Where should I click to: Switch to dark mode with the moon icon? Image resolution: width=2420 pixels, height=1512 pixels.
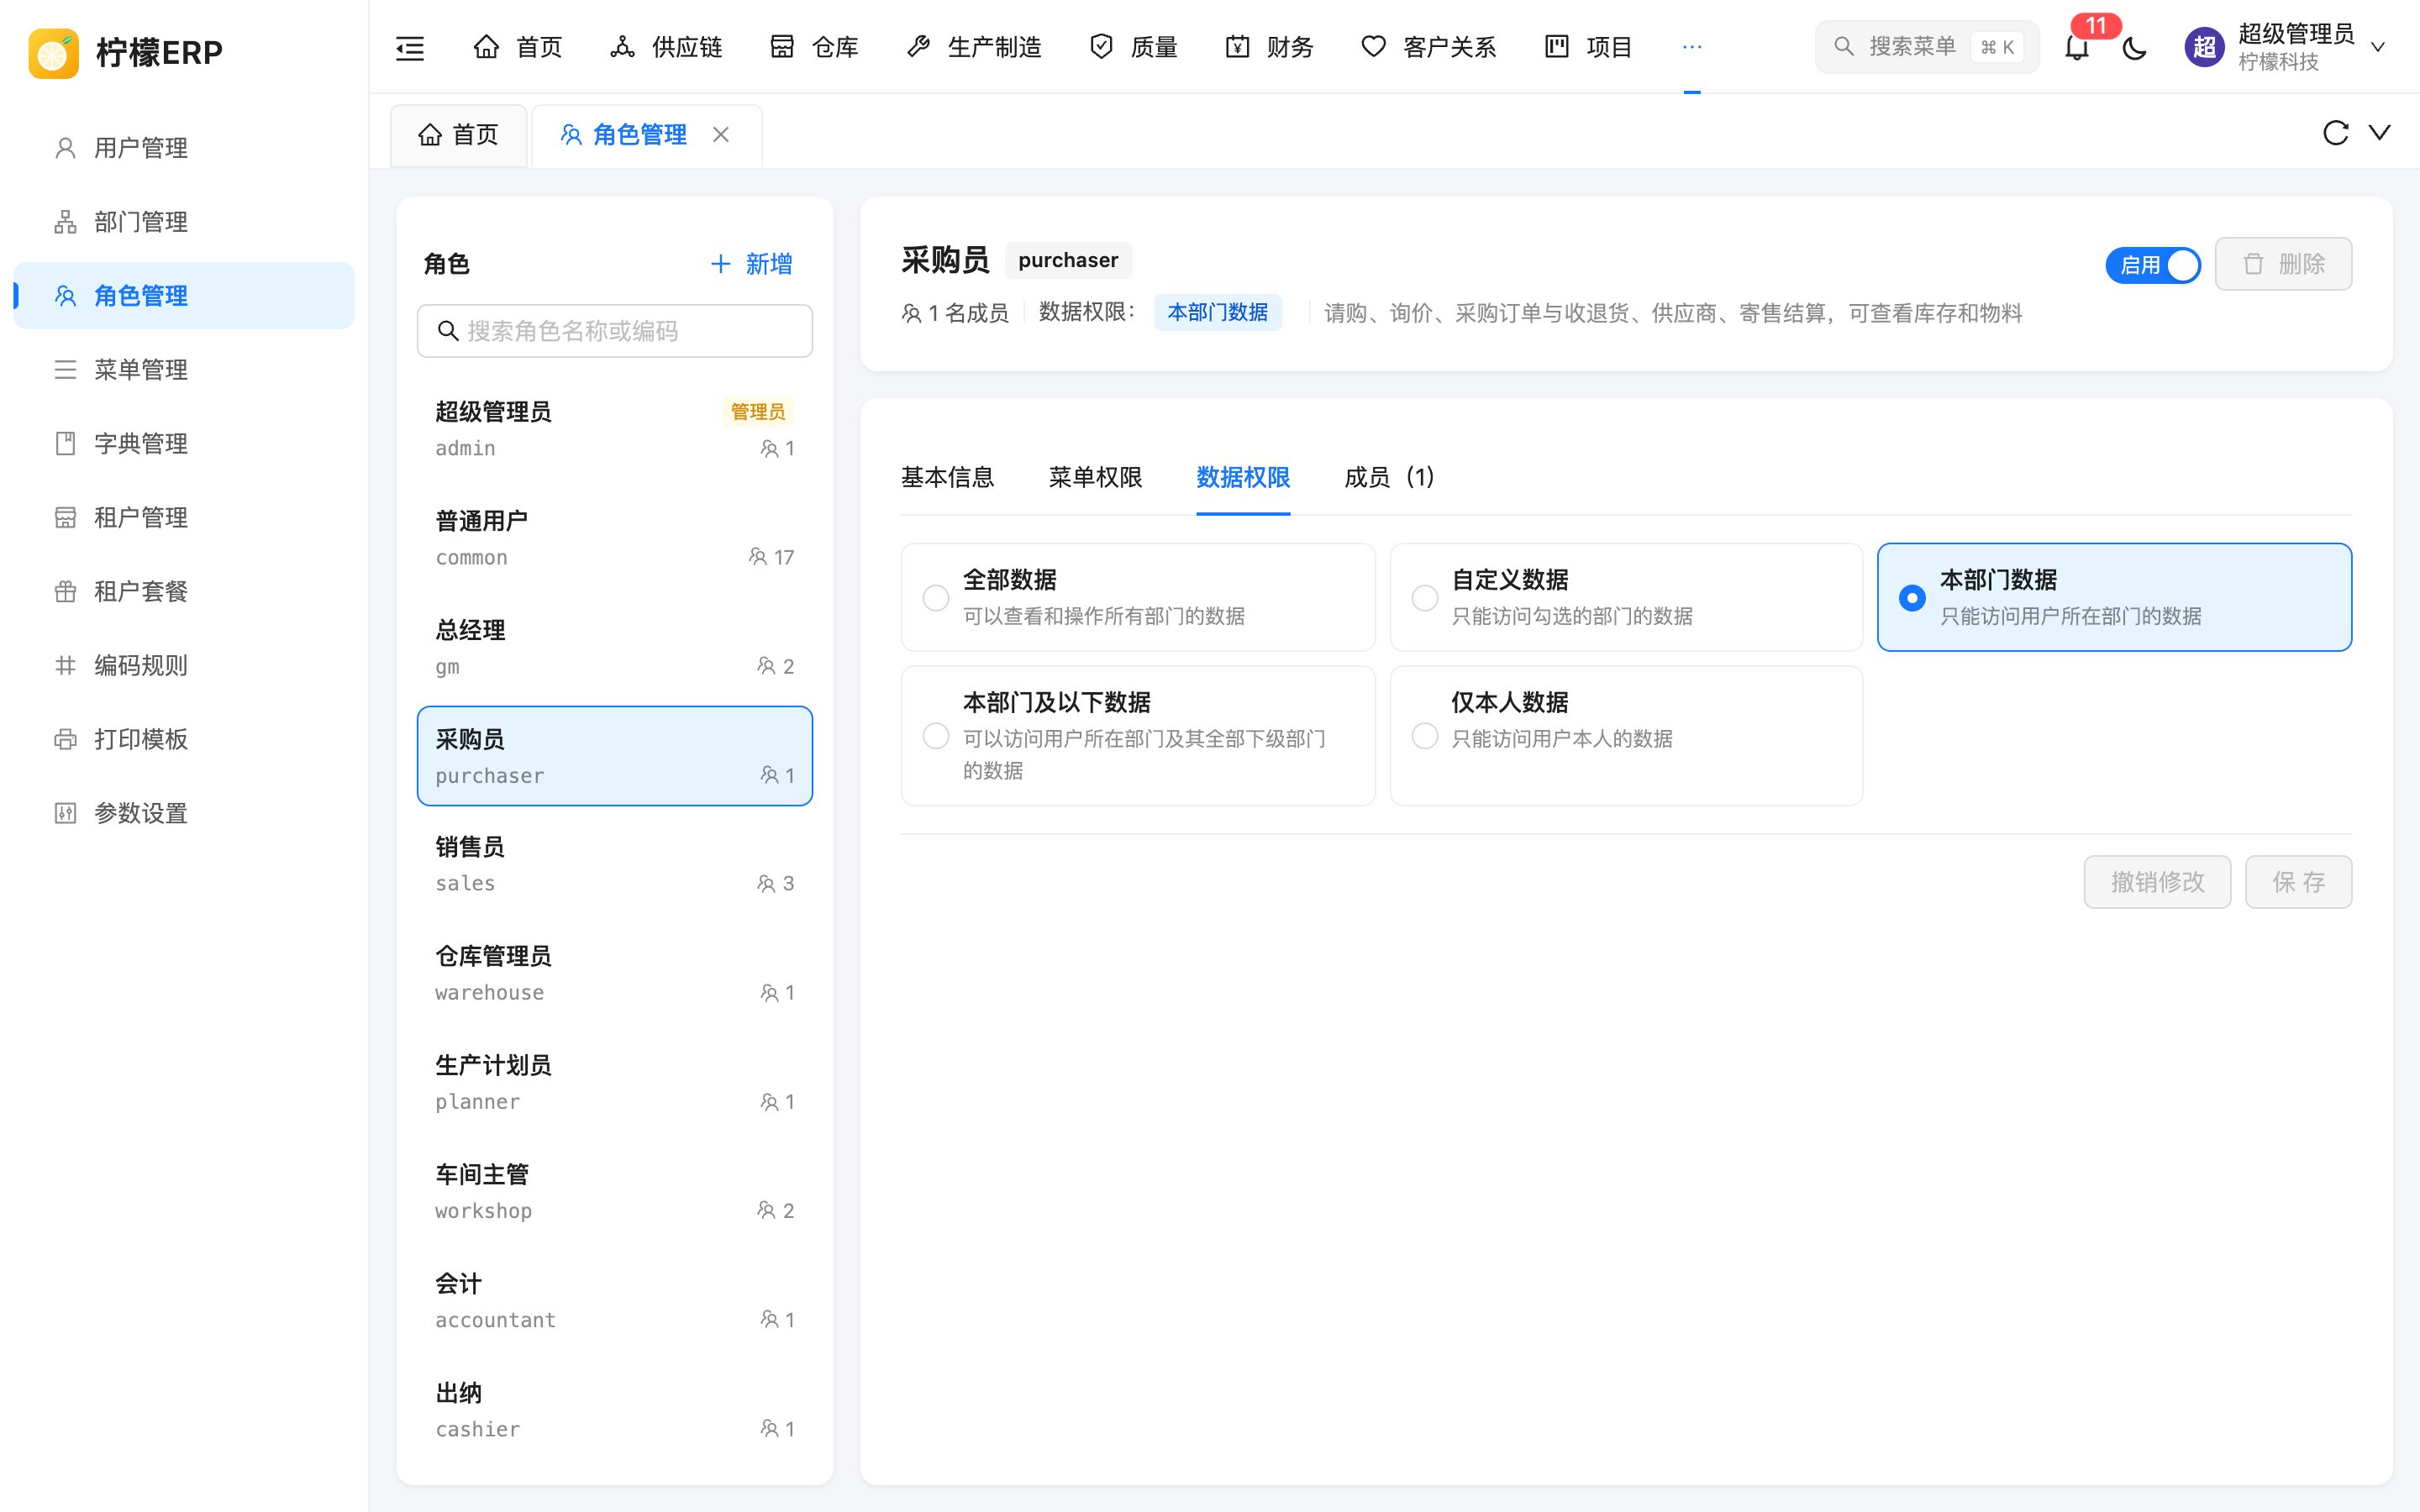pos(2134,47)
